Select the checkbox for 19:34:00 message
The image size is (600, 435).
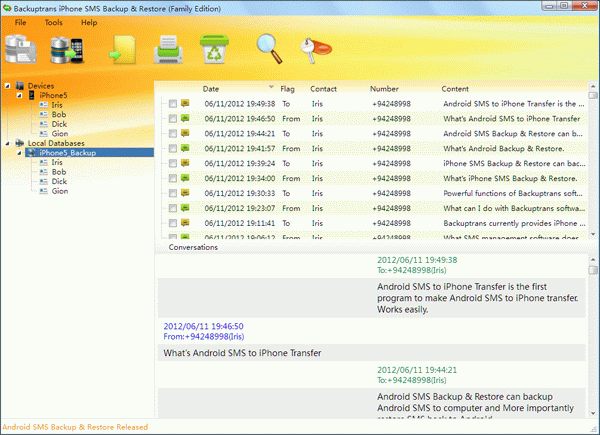(173, 178)
